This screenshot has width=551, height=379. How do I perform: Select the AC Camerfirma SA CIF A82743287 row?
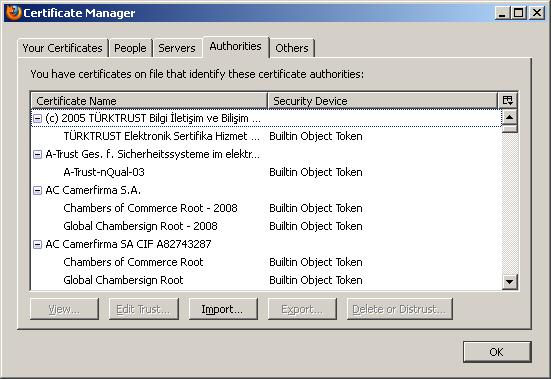[266, 244]
